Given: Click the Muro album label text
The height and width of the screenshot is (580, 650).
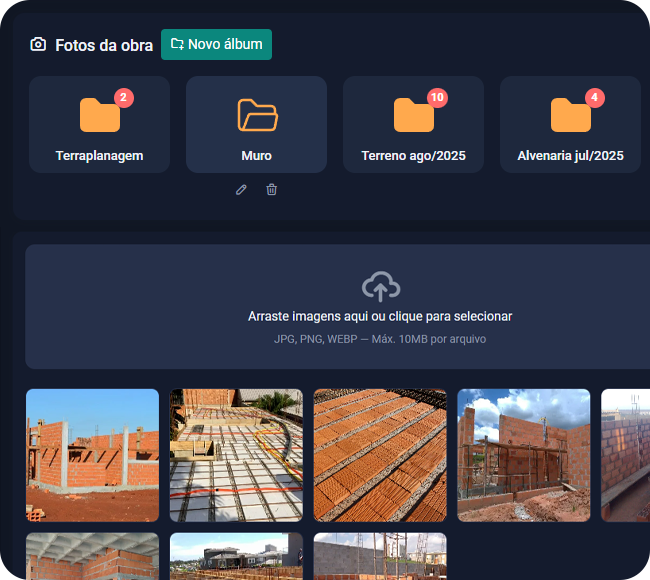Looking at the screenshot, I should pyautogui.click(x=257, y=156).
